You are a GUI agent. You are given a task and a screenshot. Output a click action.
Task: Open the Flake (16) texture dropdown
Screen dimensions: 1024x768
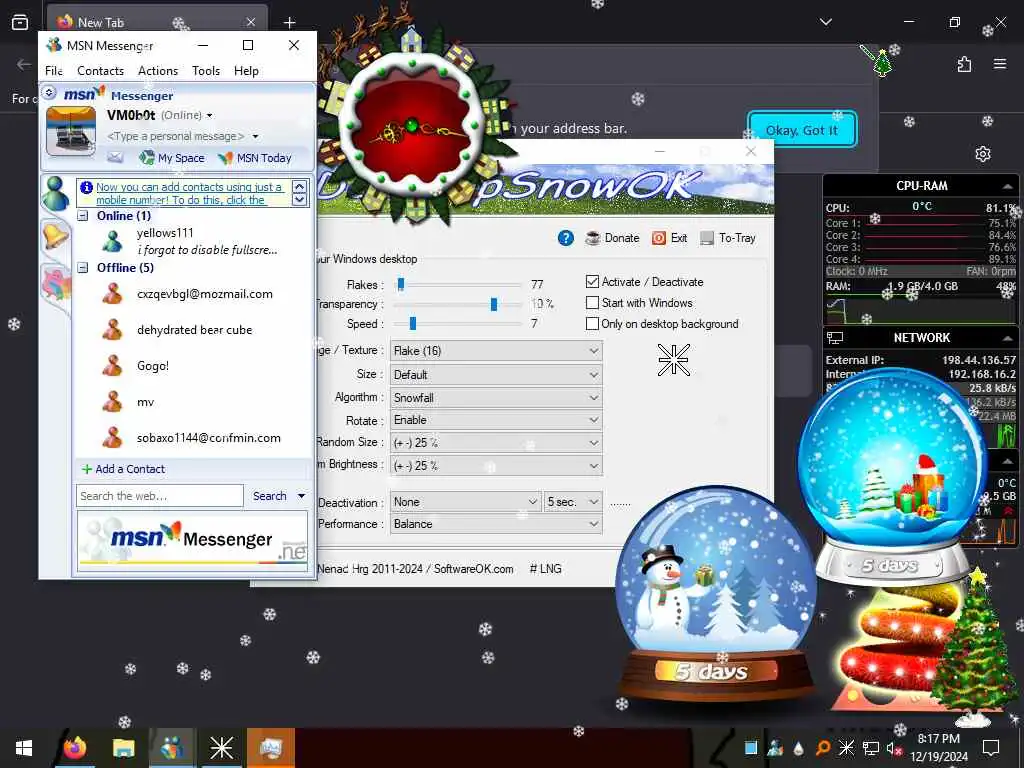tap(496, 351)
